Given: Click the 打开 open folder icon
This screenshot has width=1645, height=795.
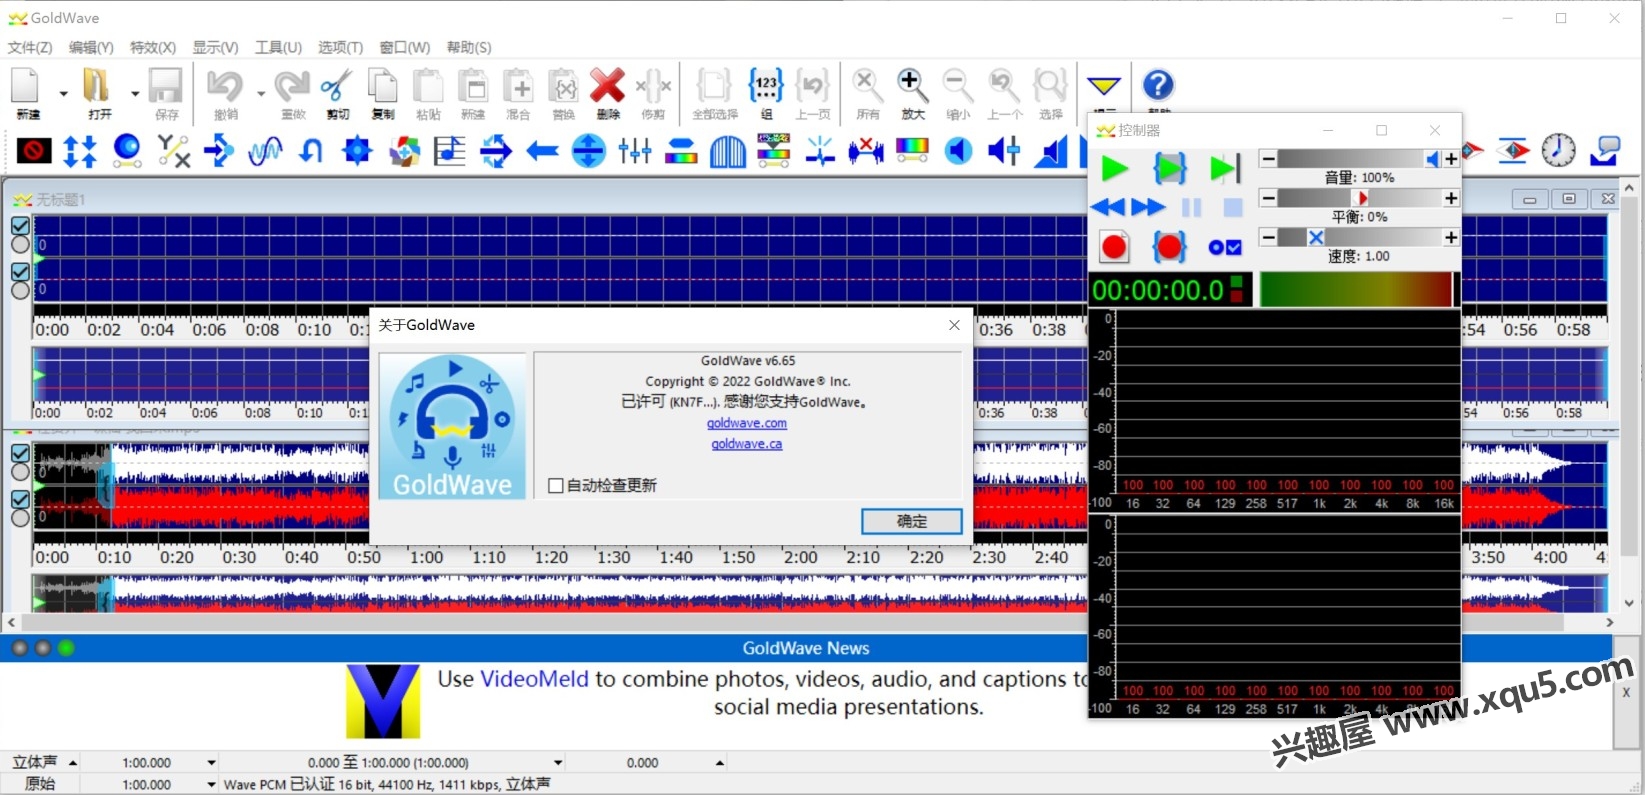Looking at the screenshot, I should [97, 86].
